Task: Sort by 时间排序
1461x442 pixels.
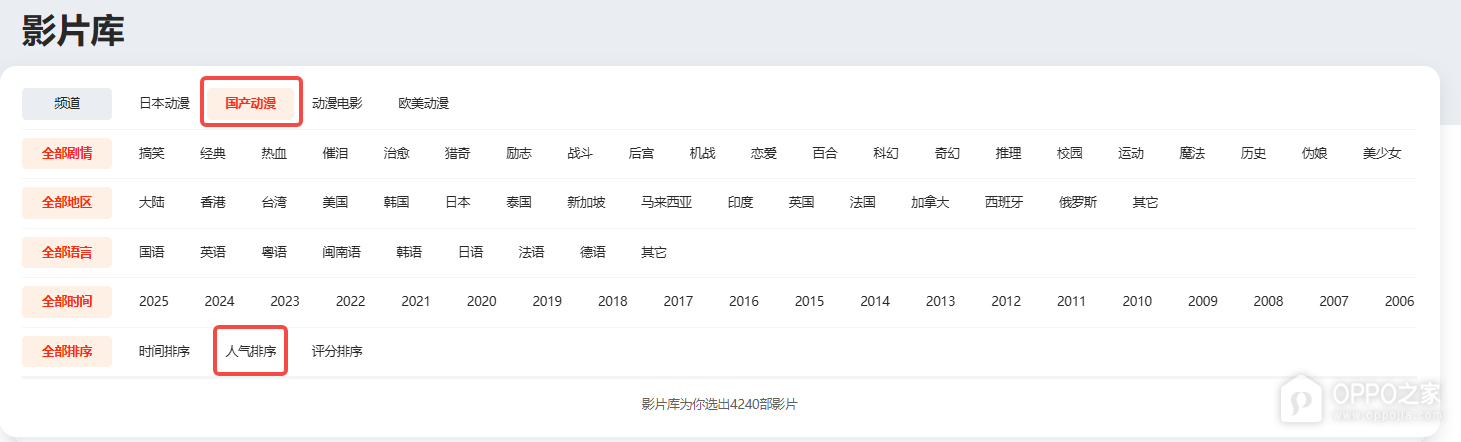Action: coord(164,351)
